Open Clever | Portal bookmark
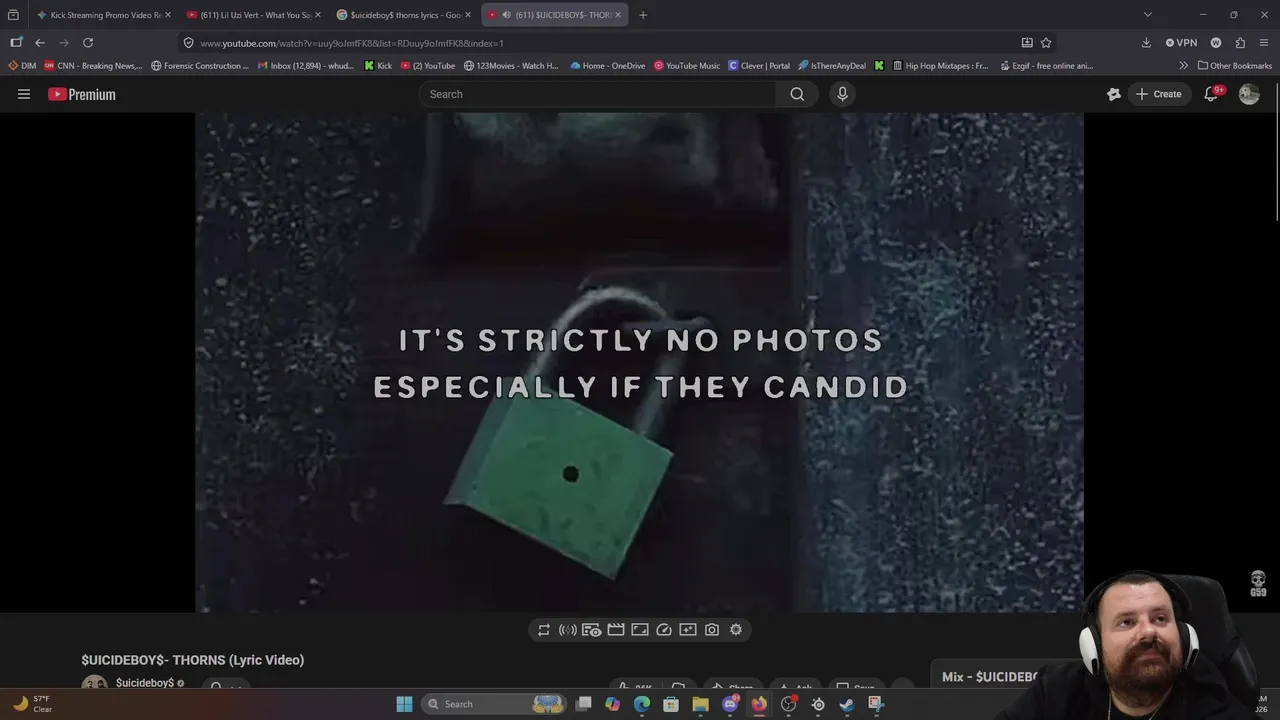The image size is (1280, 720). pyautogui.click(x=759, y=66)
